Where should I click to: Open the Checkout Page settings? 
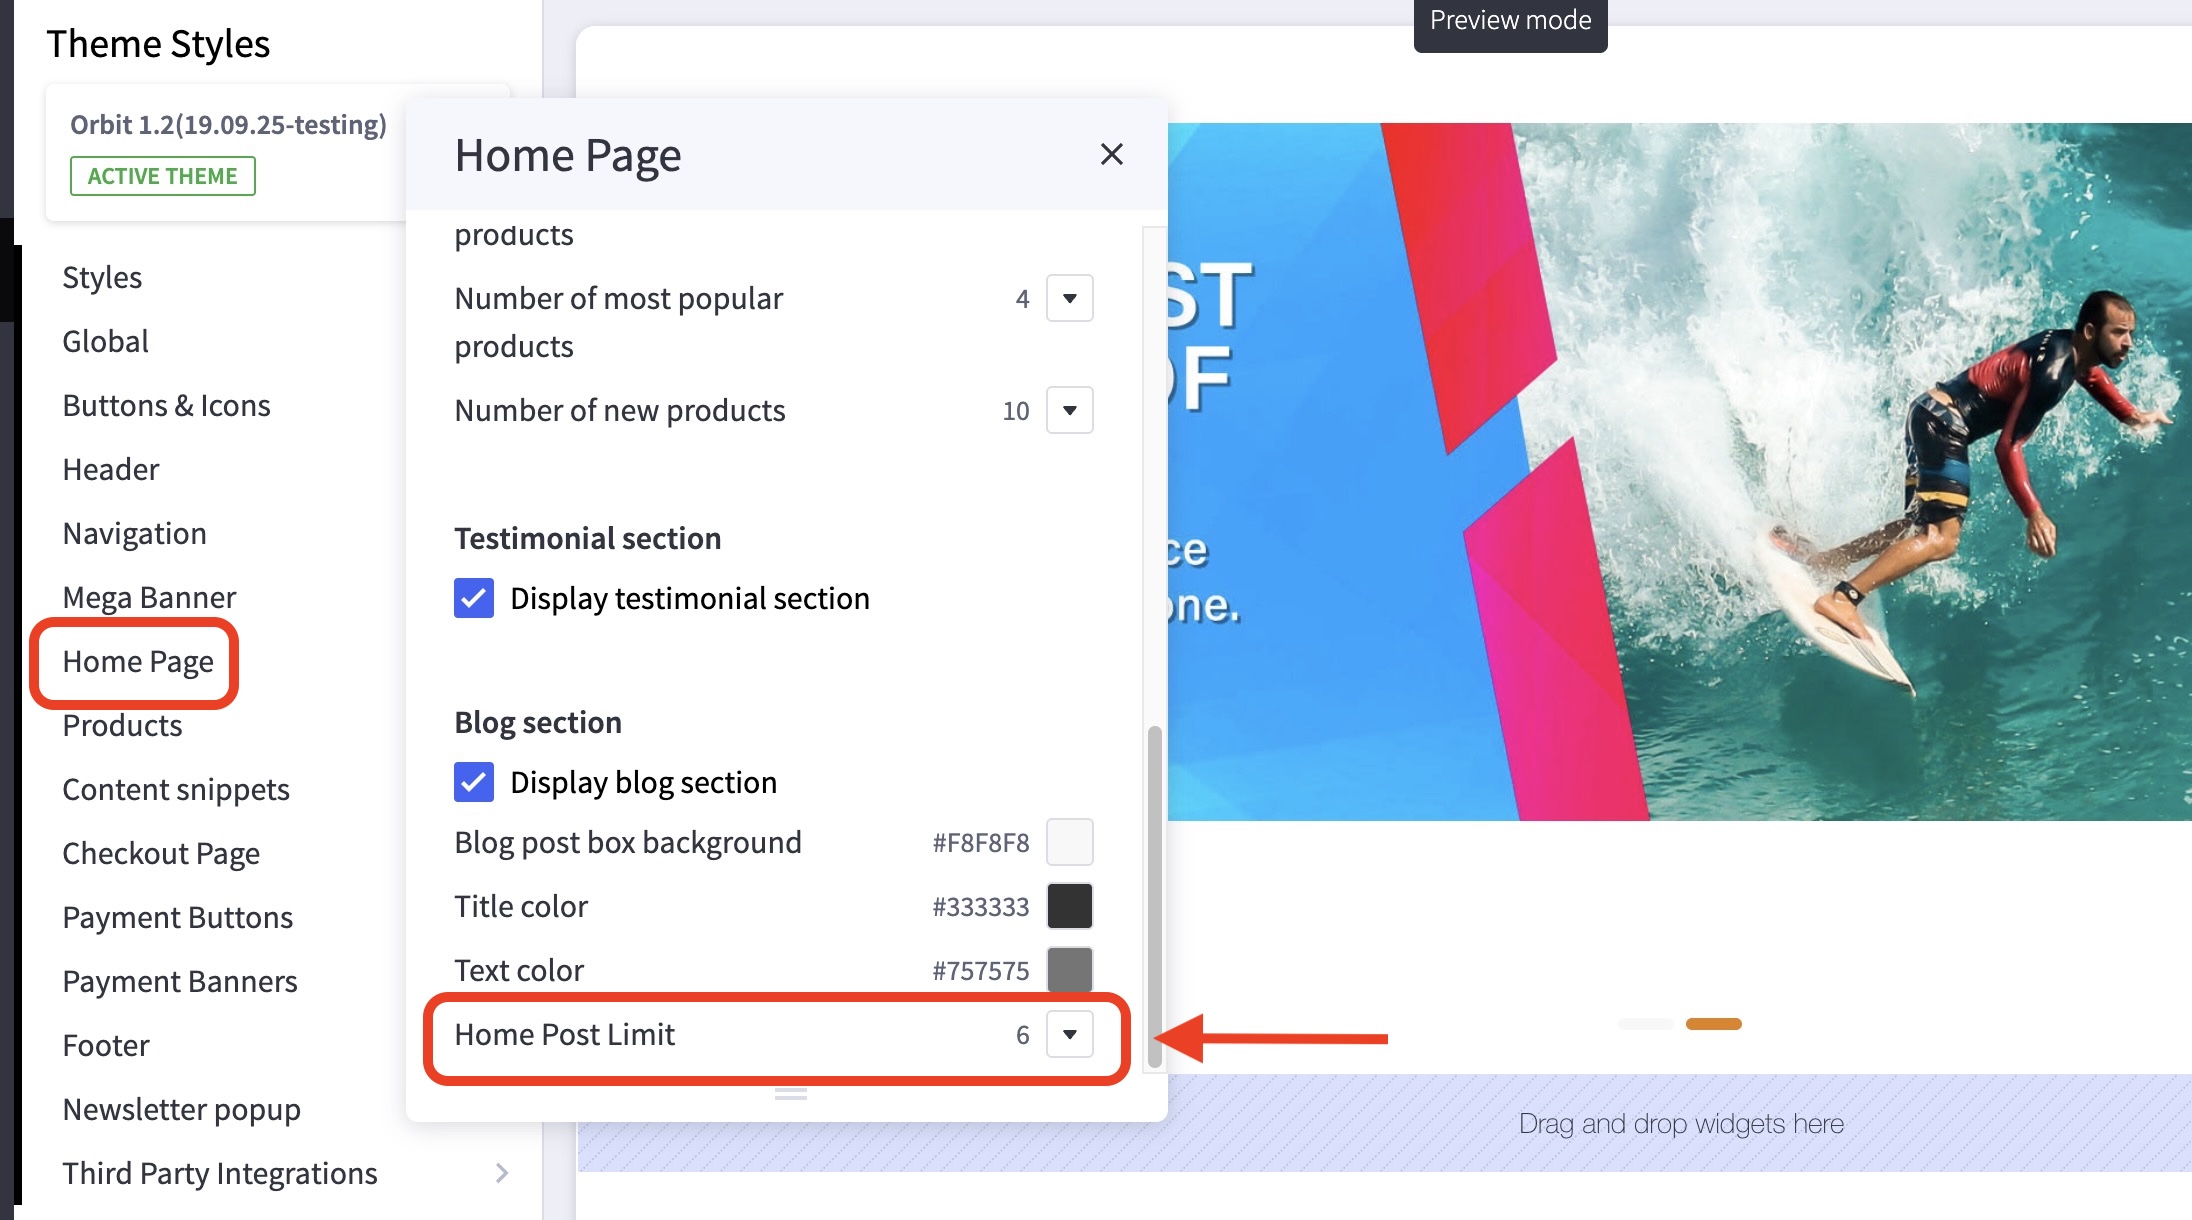(161, 853)
